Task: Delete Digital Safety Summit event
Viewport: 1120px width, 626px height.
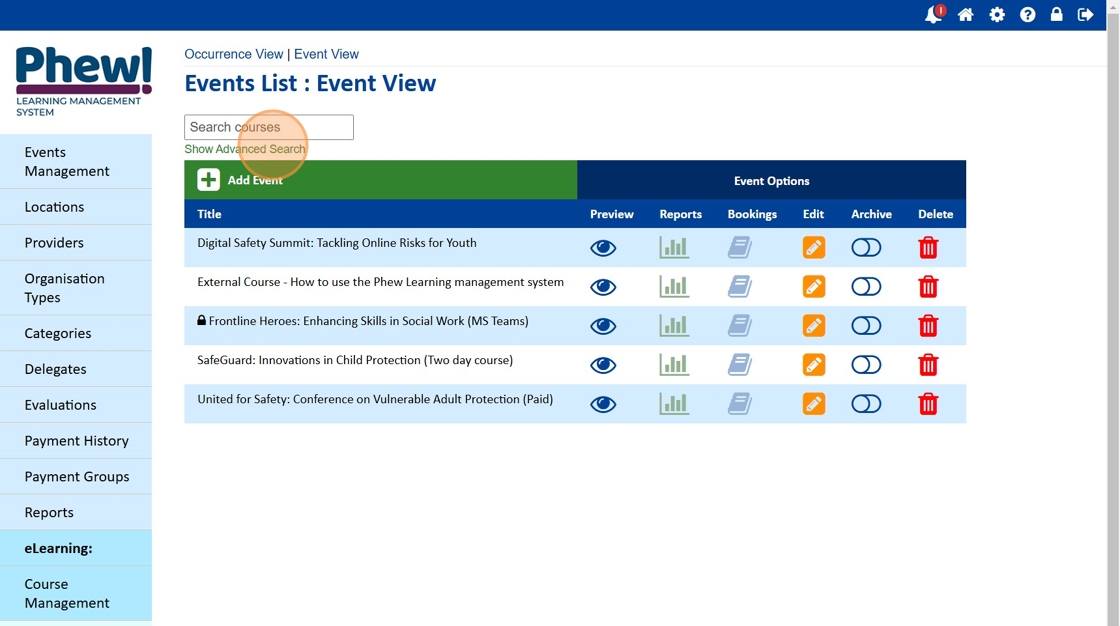Action: pos(928,247)
